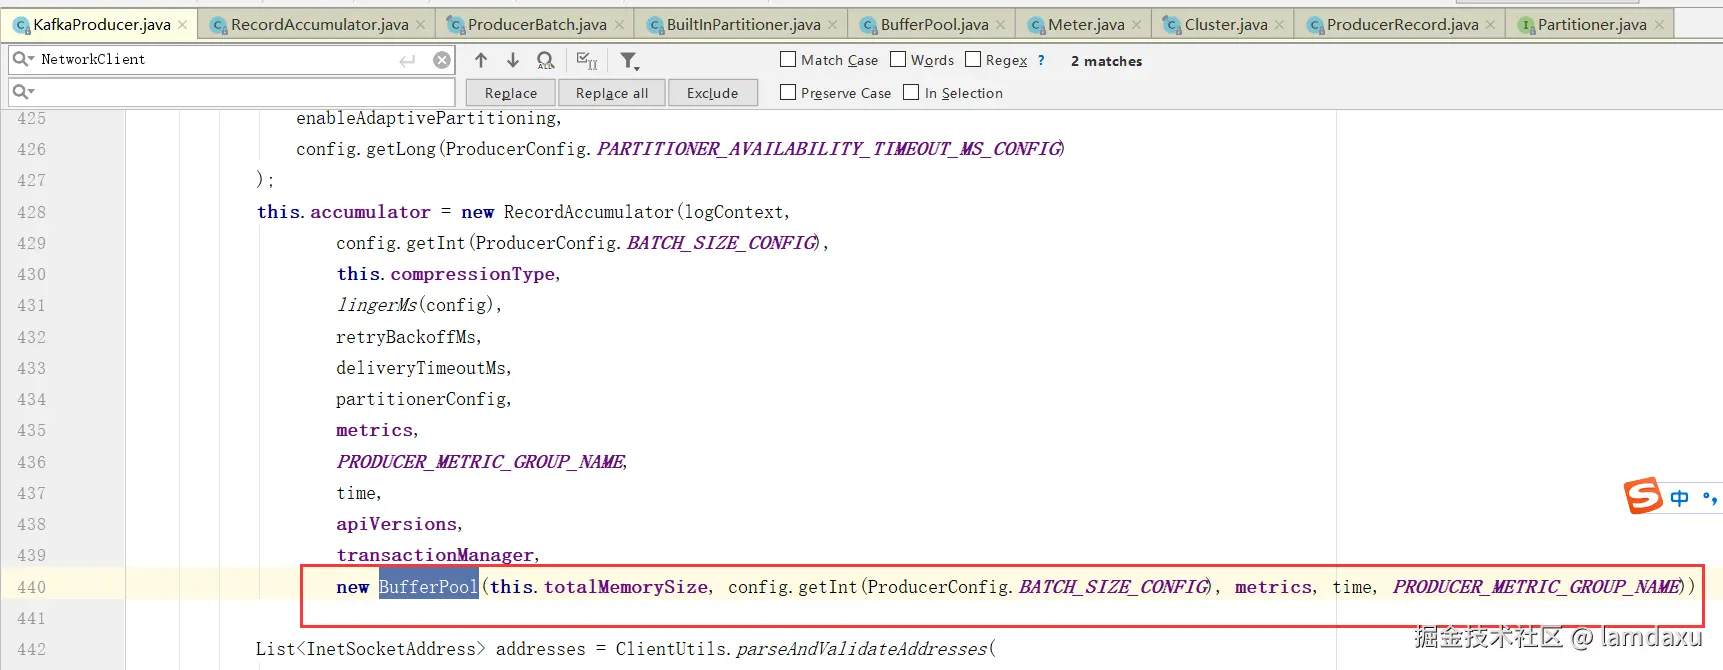This screenshot has width=1723, height=670.
Task: Close the Partitioner.java tab
Action: coord(1659,25)
